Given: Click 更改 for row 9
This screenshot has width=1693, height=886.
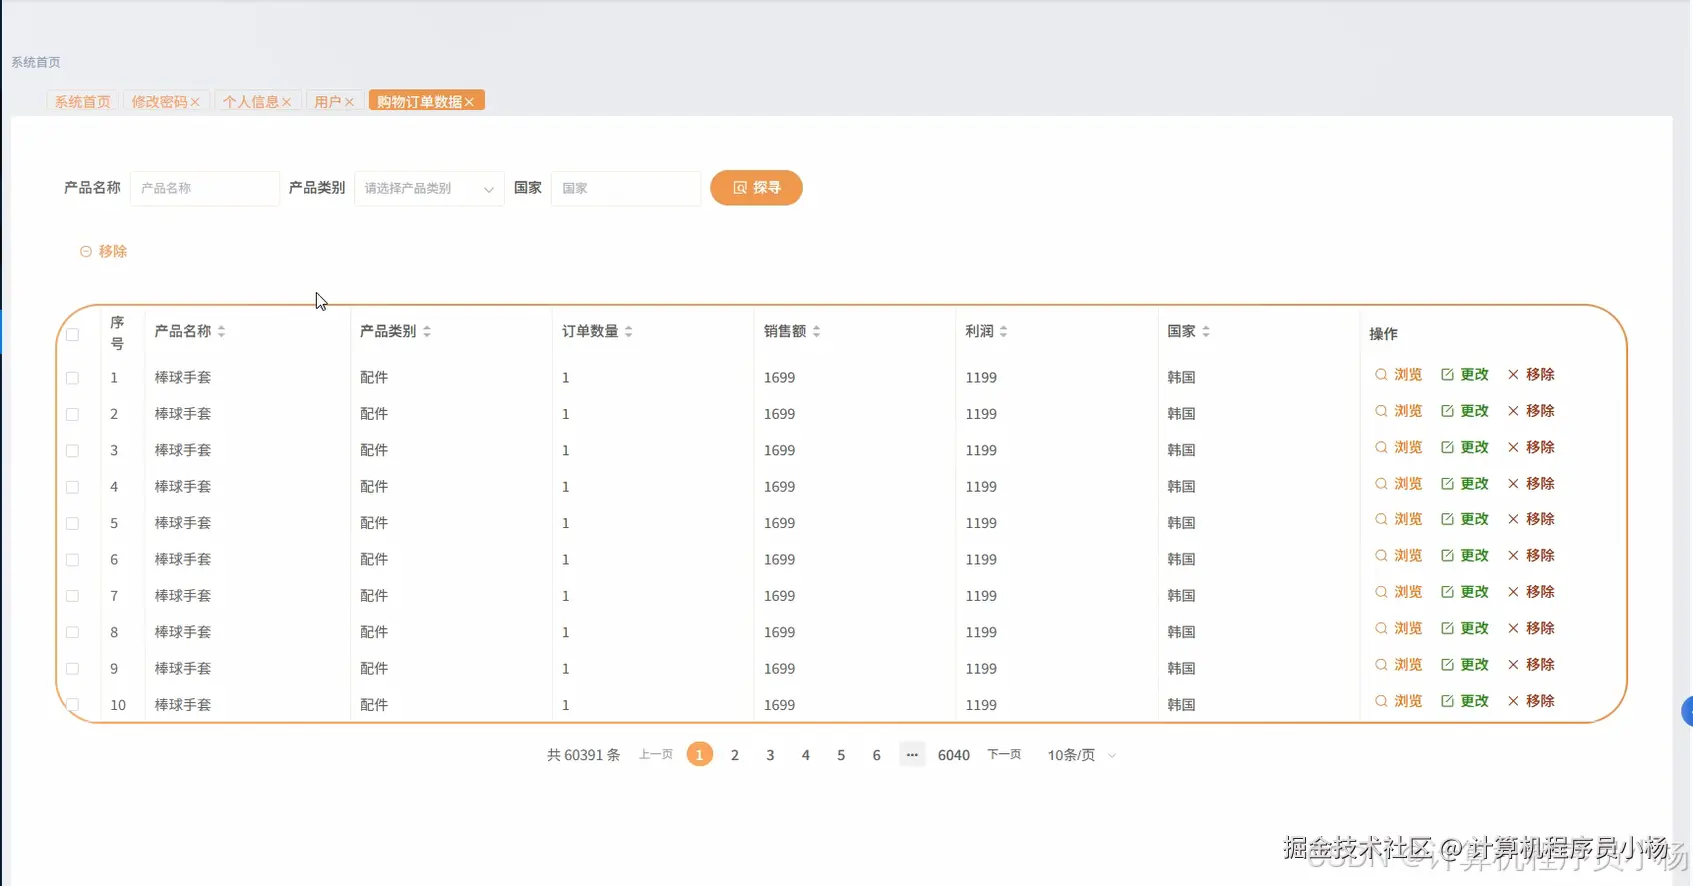Looking at the screenshot, I should 1464,664.
